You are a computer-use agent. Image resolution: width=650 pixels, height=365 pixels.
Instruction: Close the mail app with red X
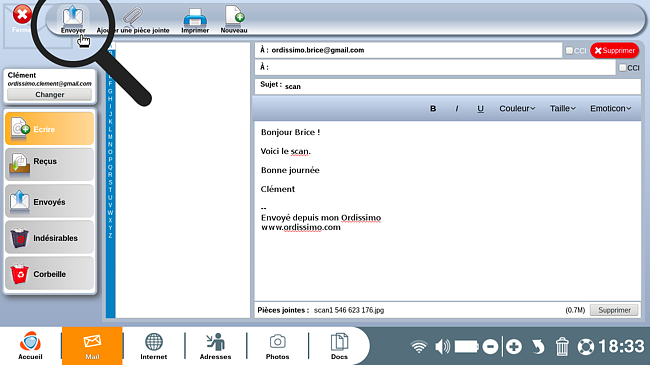coord(22,15)
